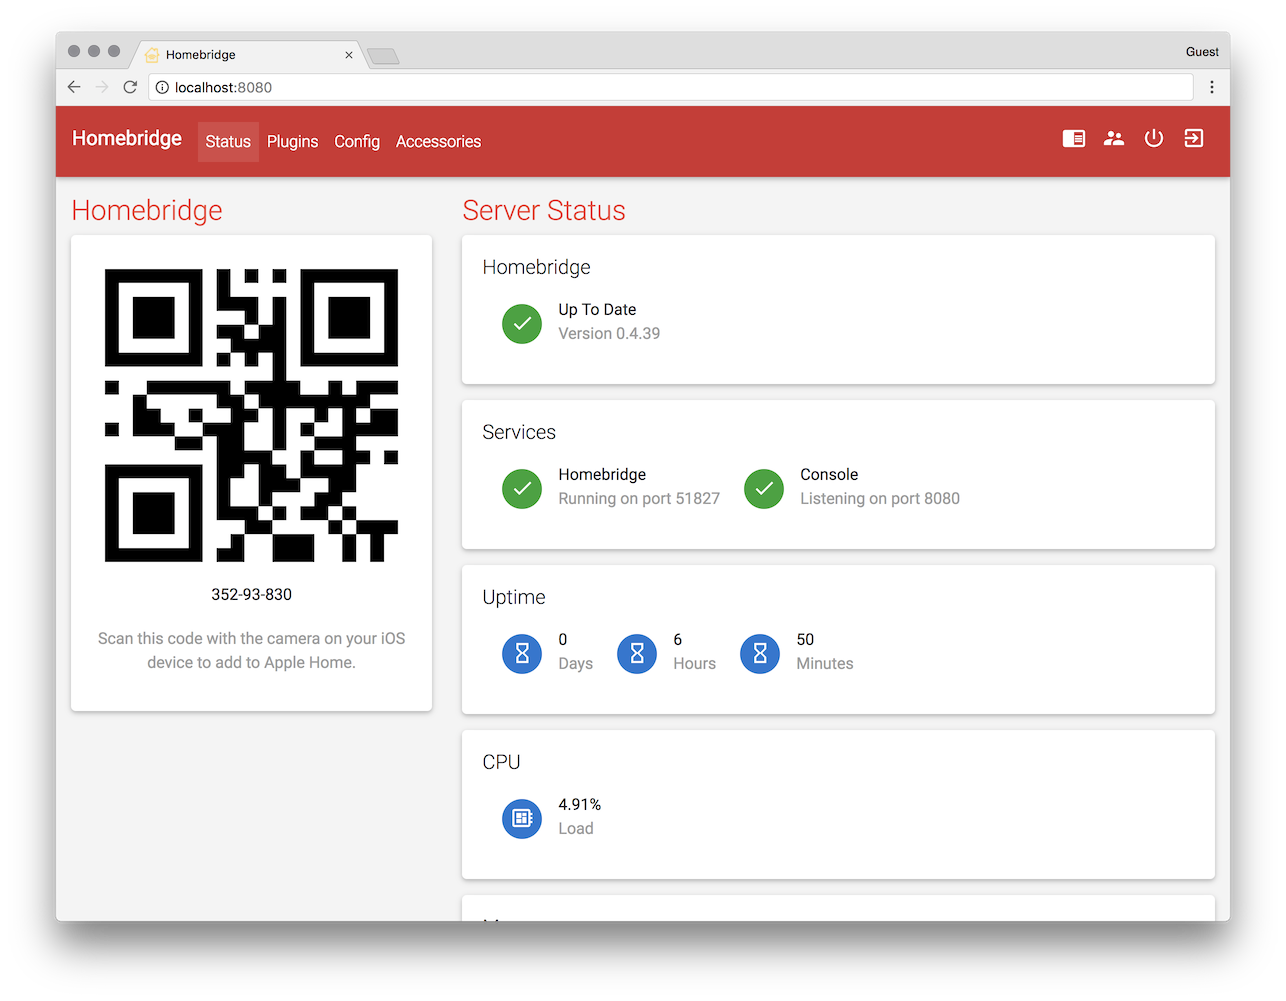
Task: Click the 50 Minutes uptime value
Action: click(x=805, y=640)
